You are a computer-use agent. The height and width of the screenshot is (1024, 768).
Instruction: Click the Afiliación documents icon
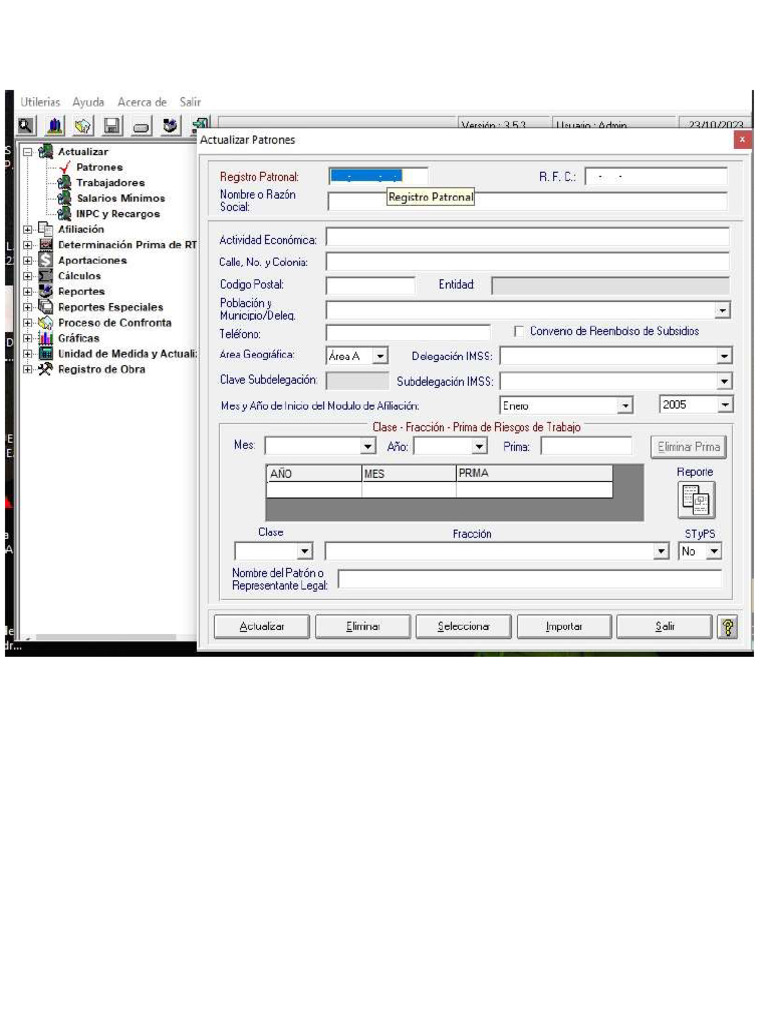(45, 229)
